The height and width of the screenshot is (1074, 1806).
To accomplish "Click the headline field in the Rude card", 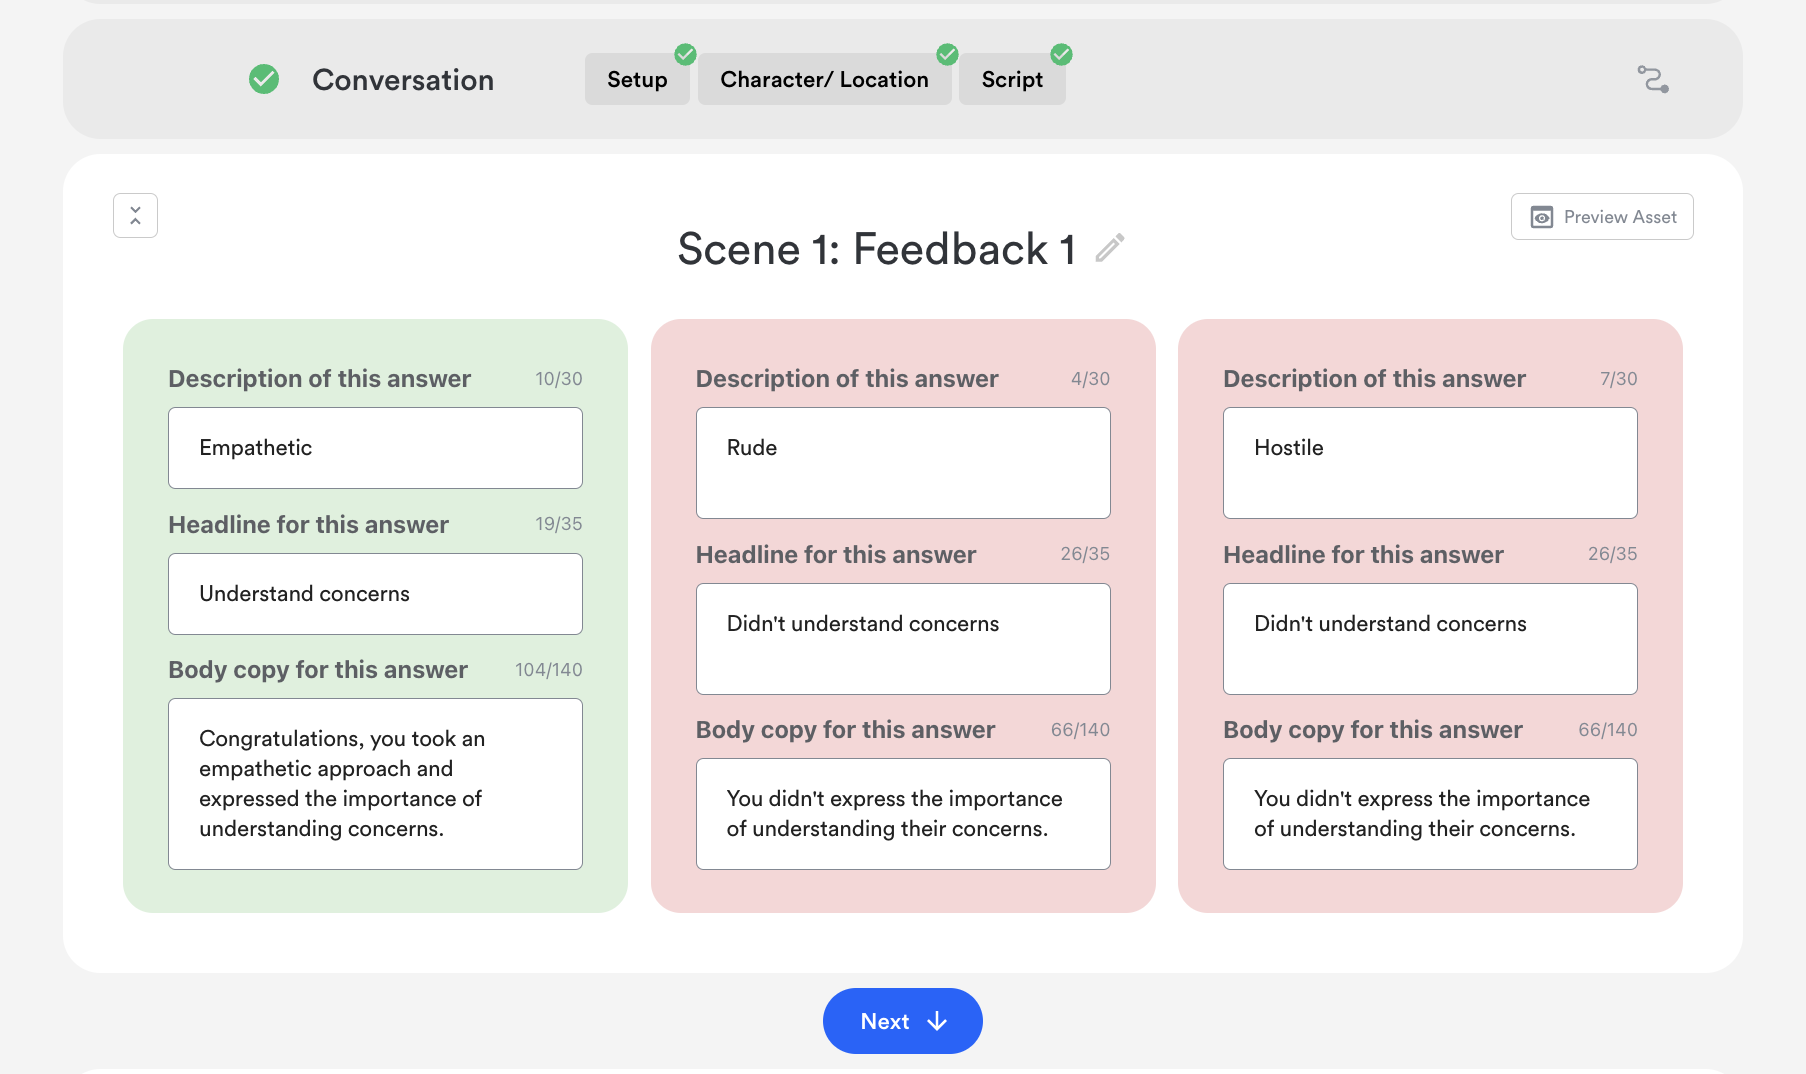I will [902, 638].
